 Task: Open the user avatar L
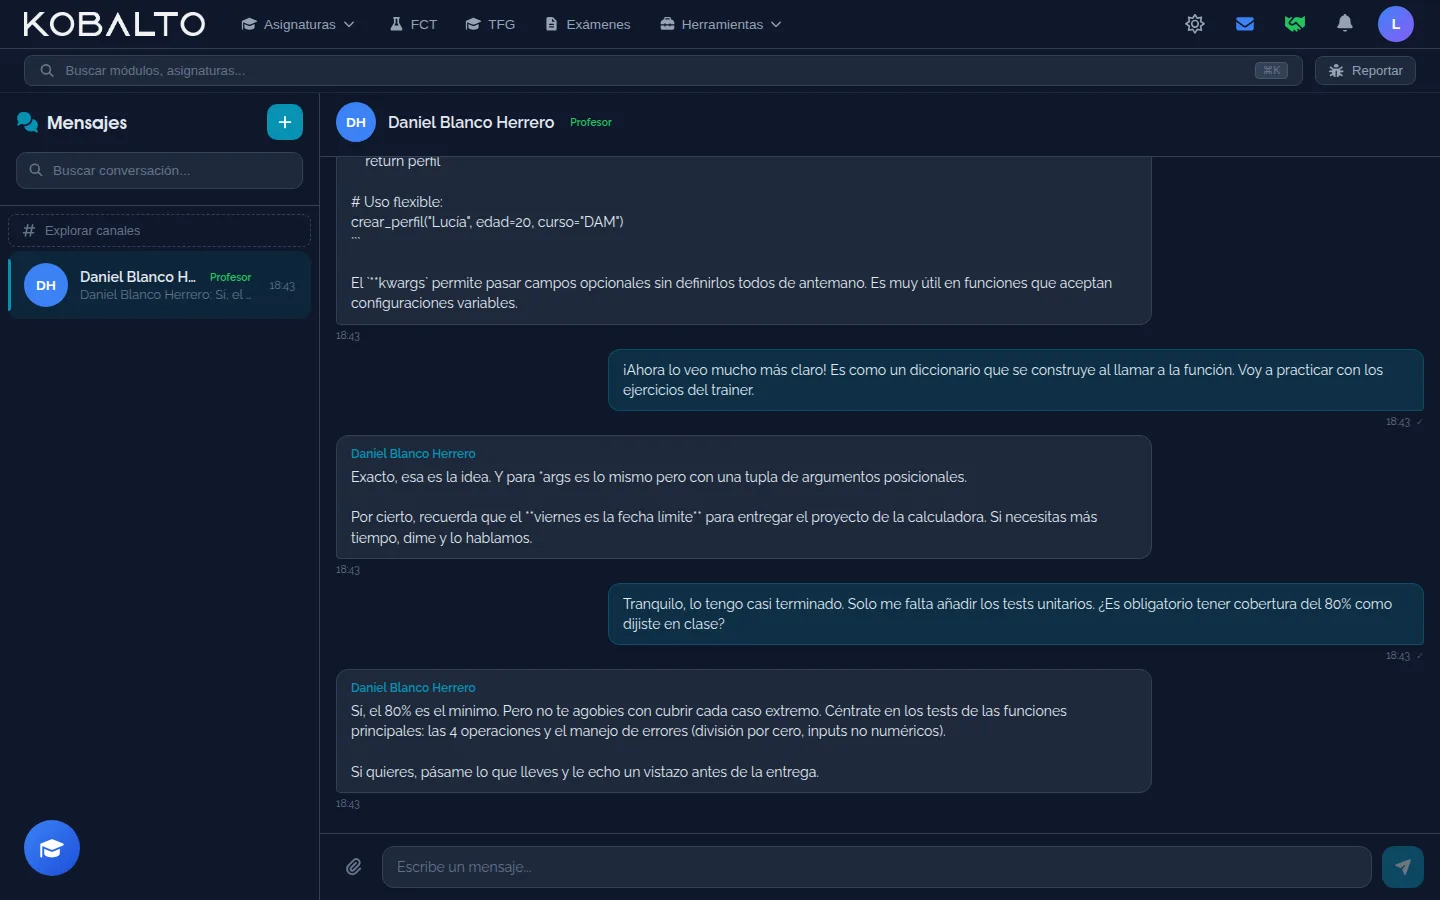(x=1396, y=24)
